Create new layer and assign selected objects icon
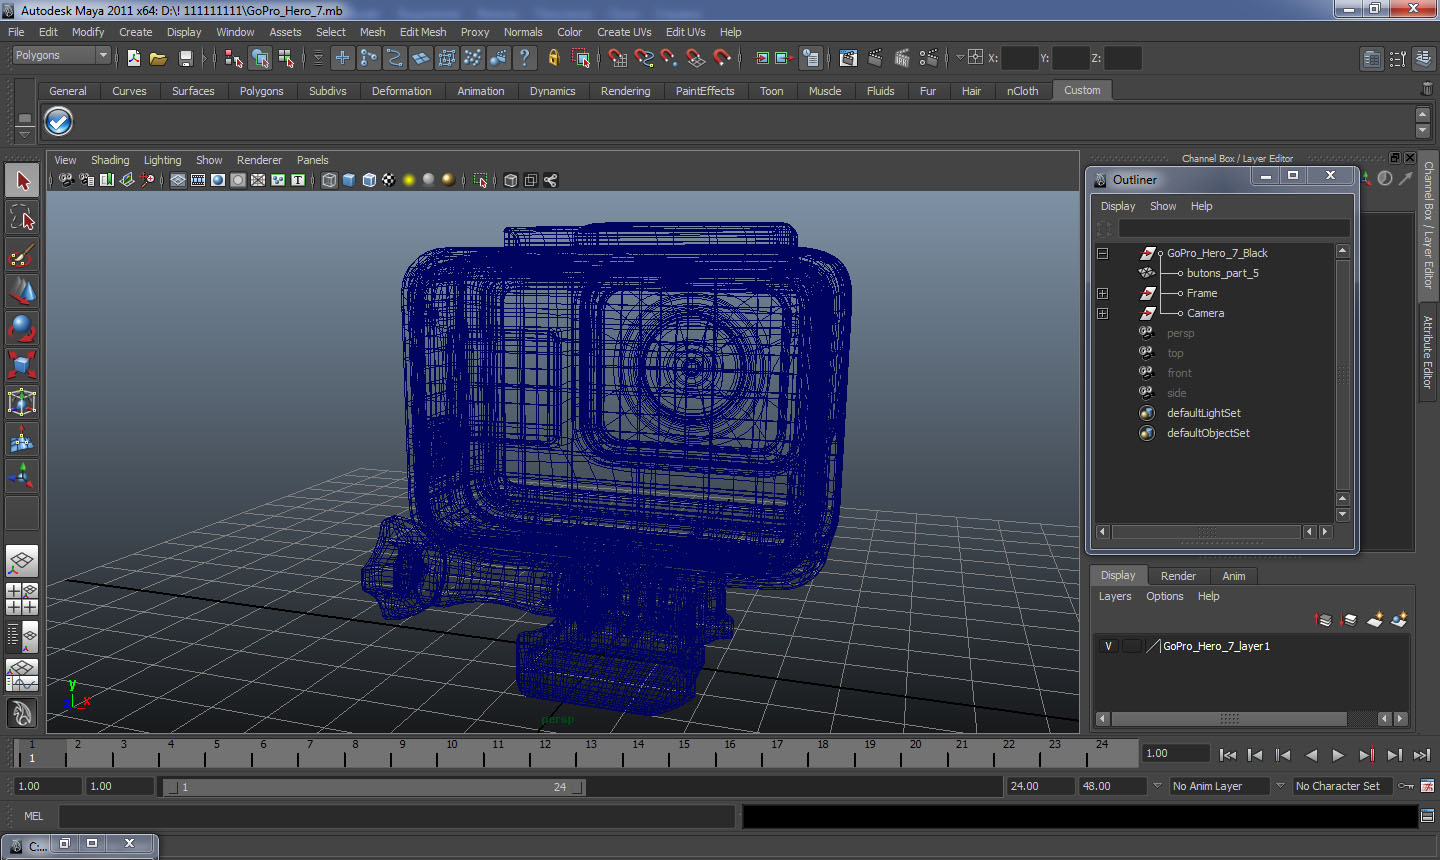This screenshot has width=1440, height=860. tap(1399, 620)
